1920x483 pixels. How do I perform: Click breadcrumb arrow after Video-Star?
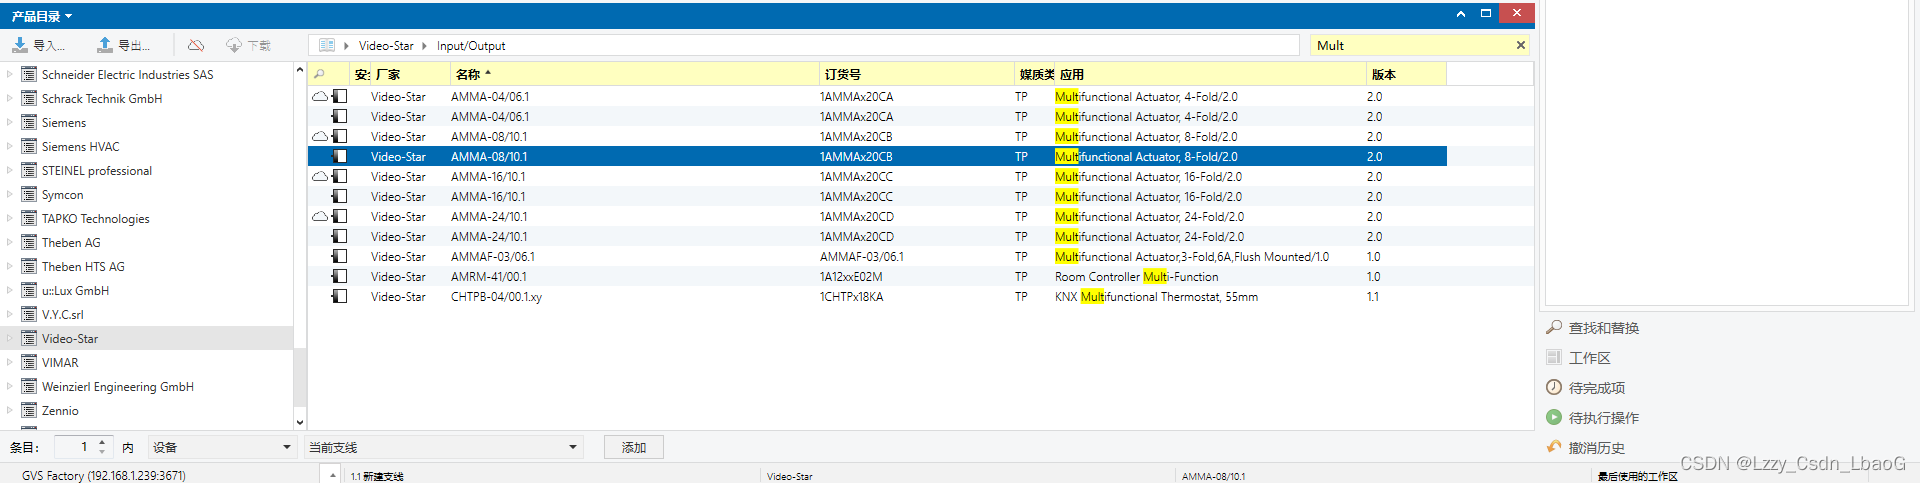(424, 46)
